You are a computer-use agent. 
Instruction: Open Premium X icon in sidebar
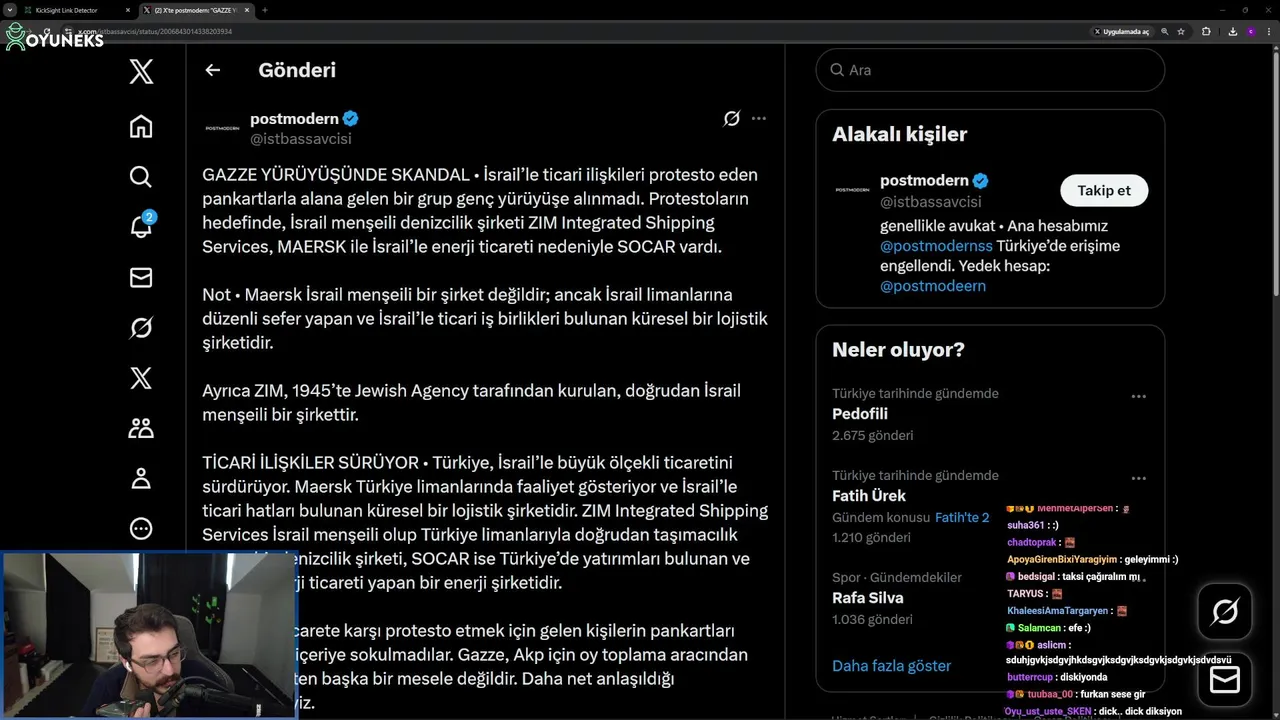(x=141, y=378)
